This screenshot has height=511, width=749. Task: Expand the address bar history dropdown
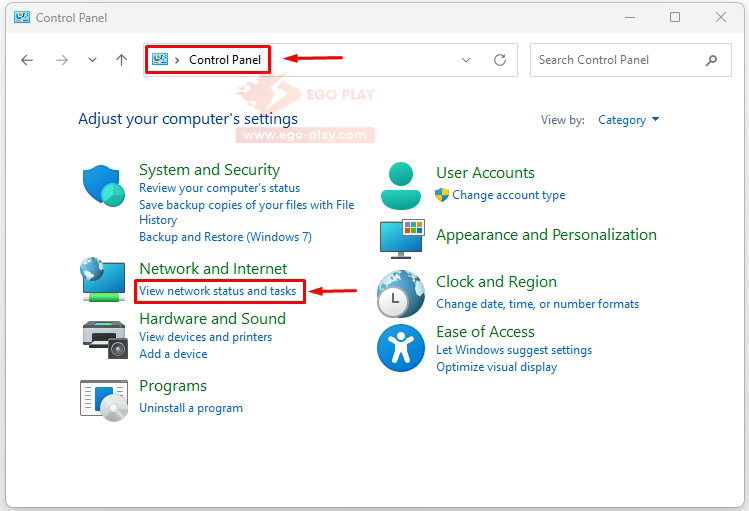click(466, 60)
